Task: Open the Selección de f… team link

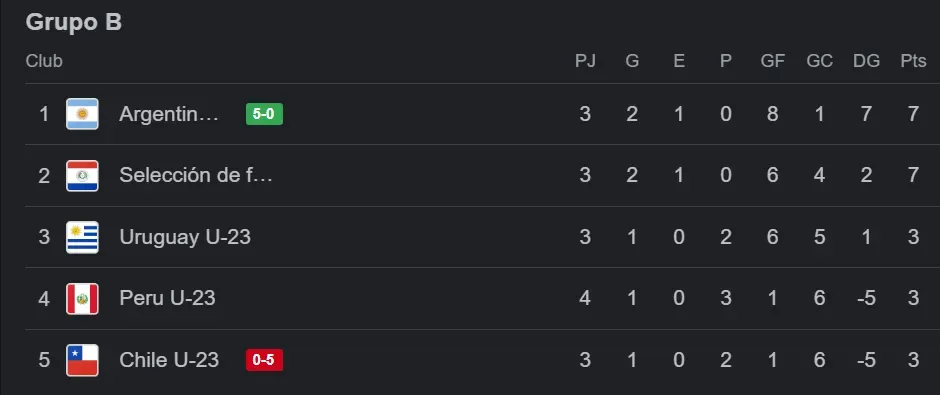Action: [x=196, y=175]
